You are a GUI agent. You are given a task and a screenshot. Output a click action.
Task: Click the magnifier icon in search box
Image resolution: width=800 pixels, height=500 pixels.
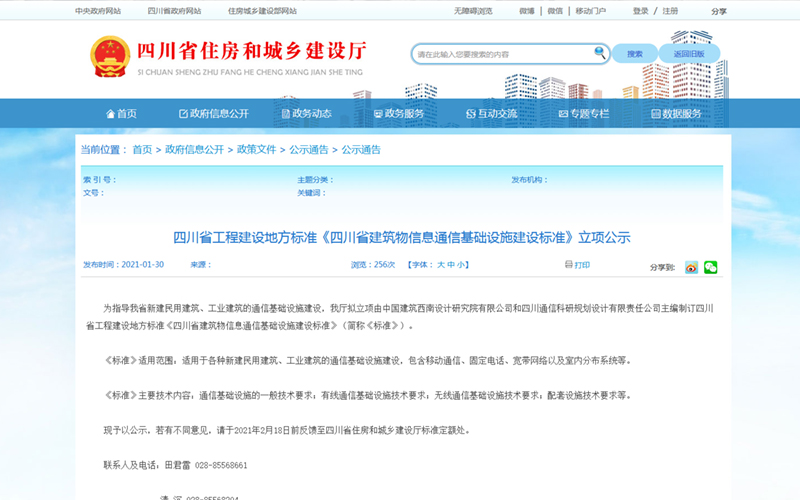point(599,52)
